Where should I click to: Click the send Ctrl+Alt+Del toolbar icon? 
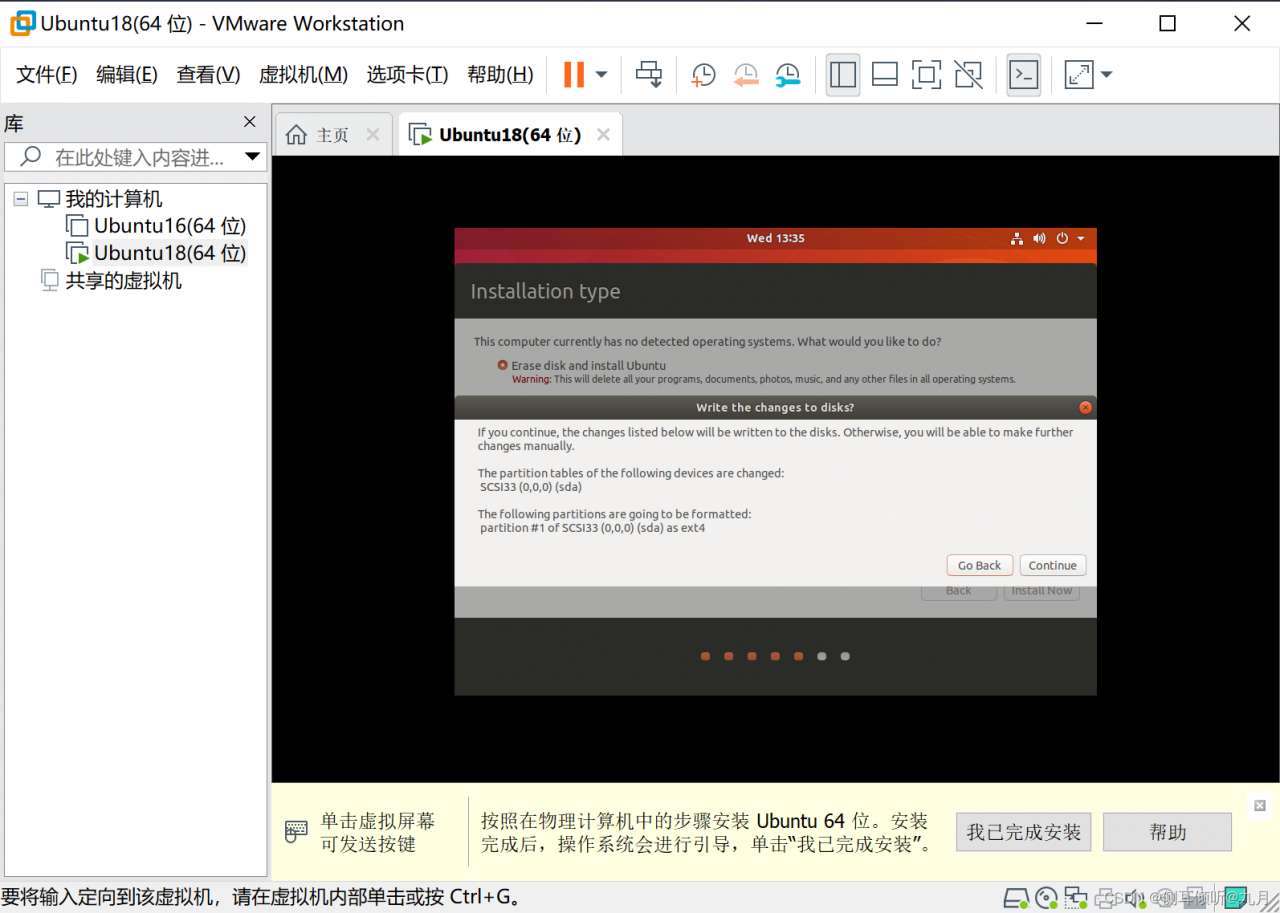click(649, 75)
